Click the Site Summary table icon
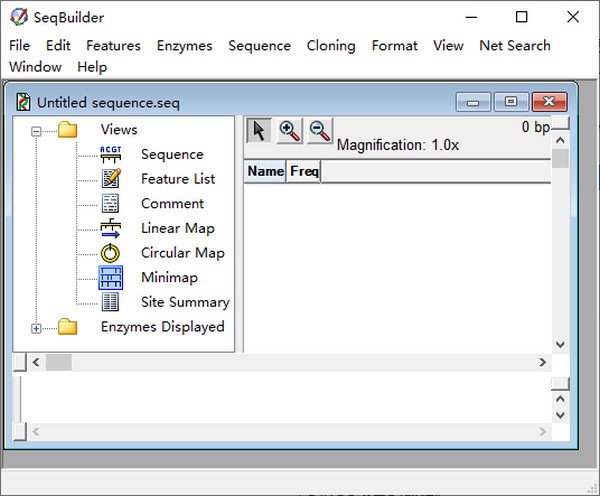Screen dimensions: 600x496 click(x=110, y=302)
